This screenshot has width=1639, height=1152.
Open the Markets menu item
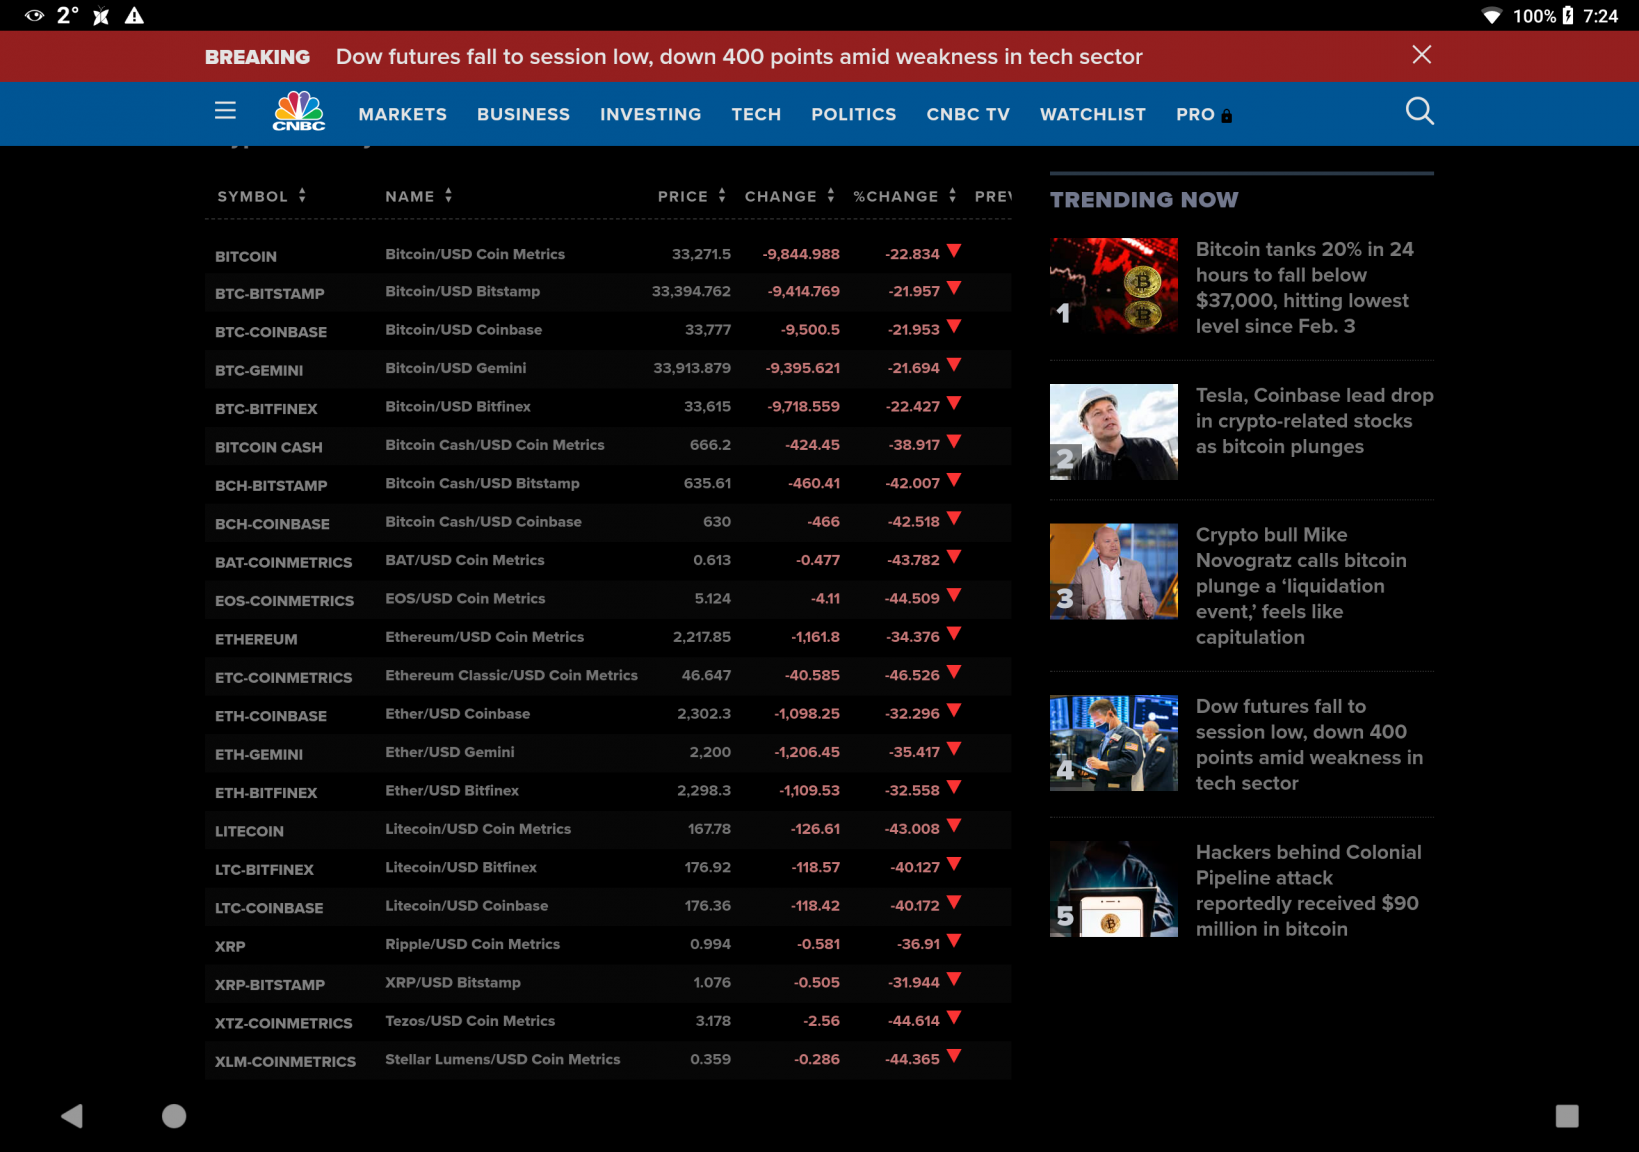(x=402, y=114)
